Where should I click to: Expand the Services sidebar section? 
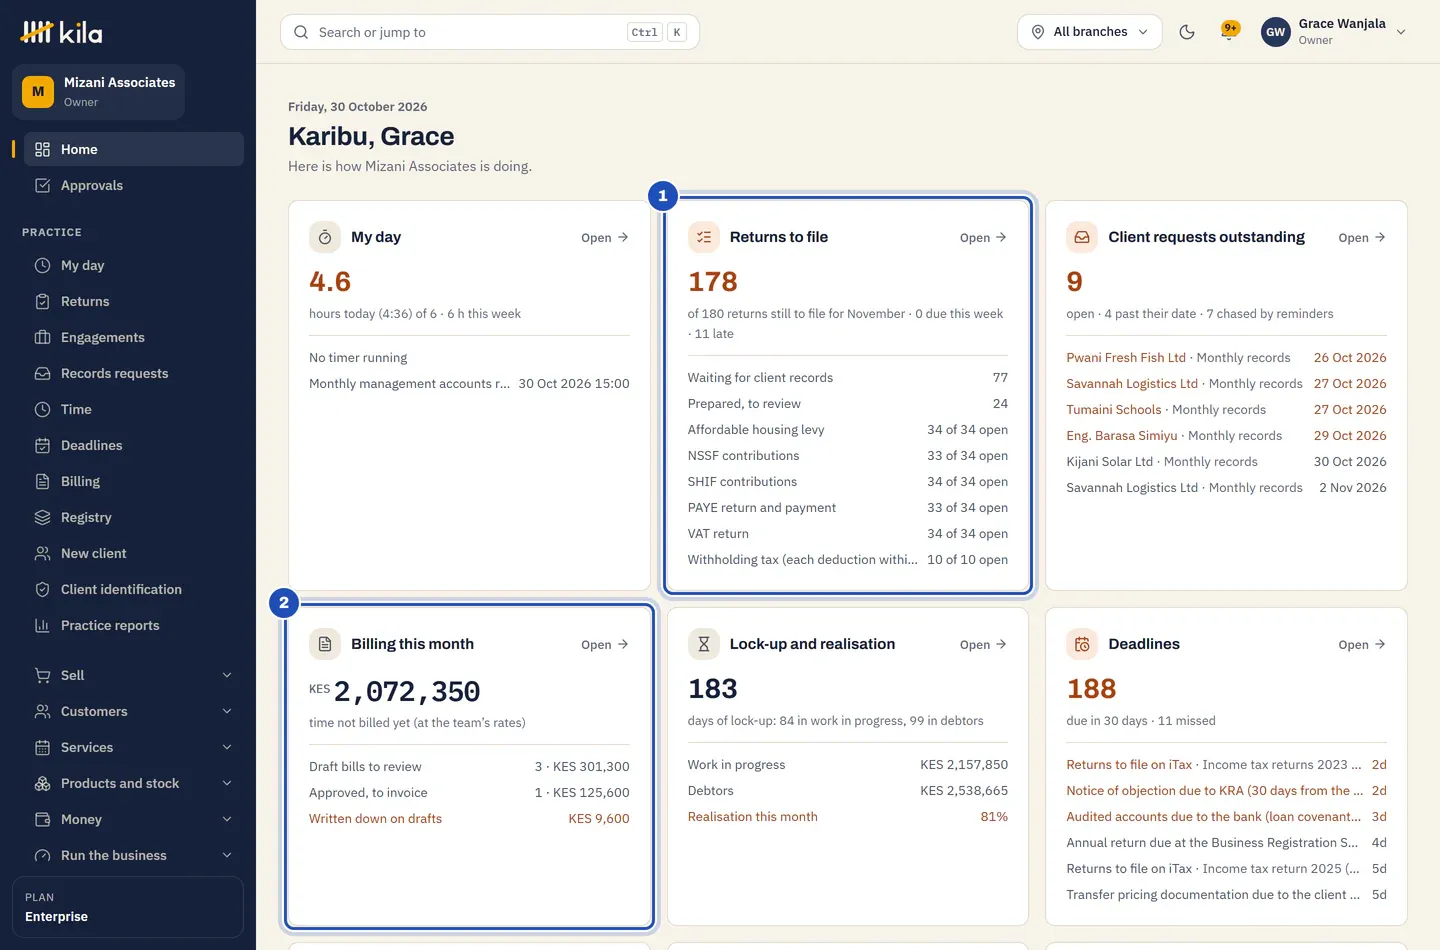click(133, 747)
